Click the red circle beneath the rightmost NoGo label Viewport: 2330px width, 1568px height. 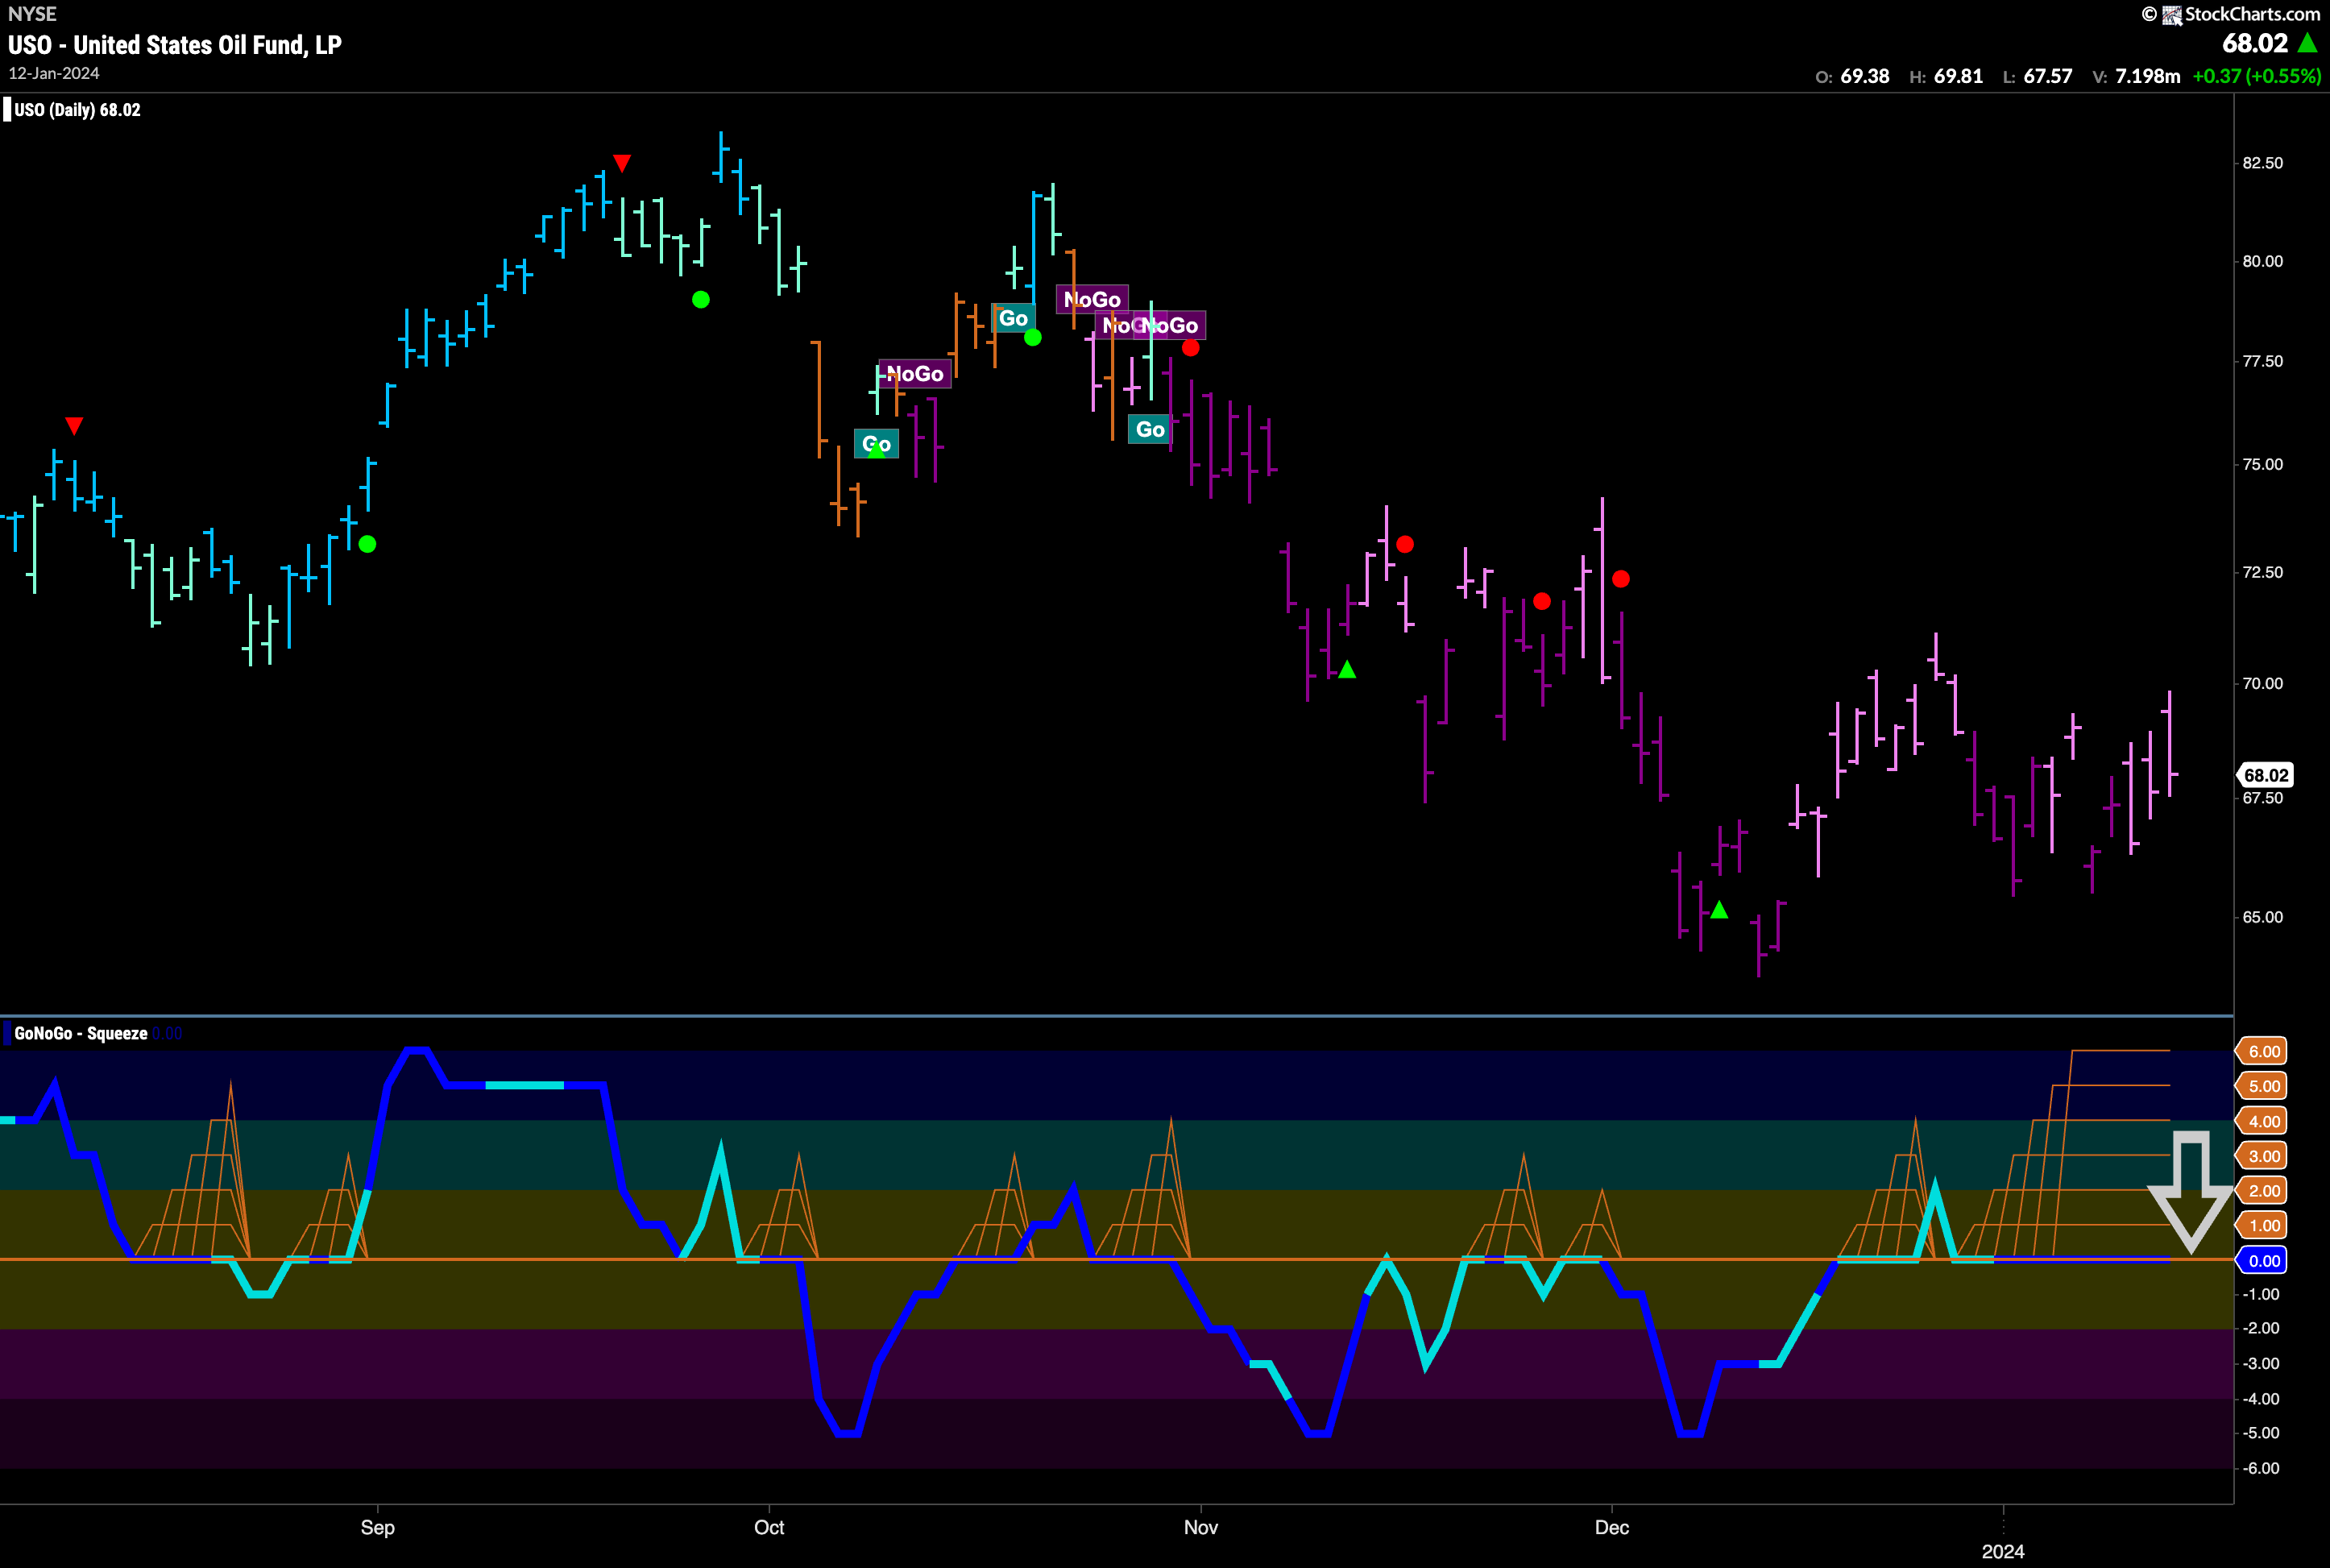pos(1190,348)
